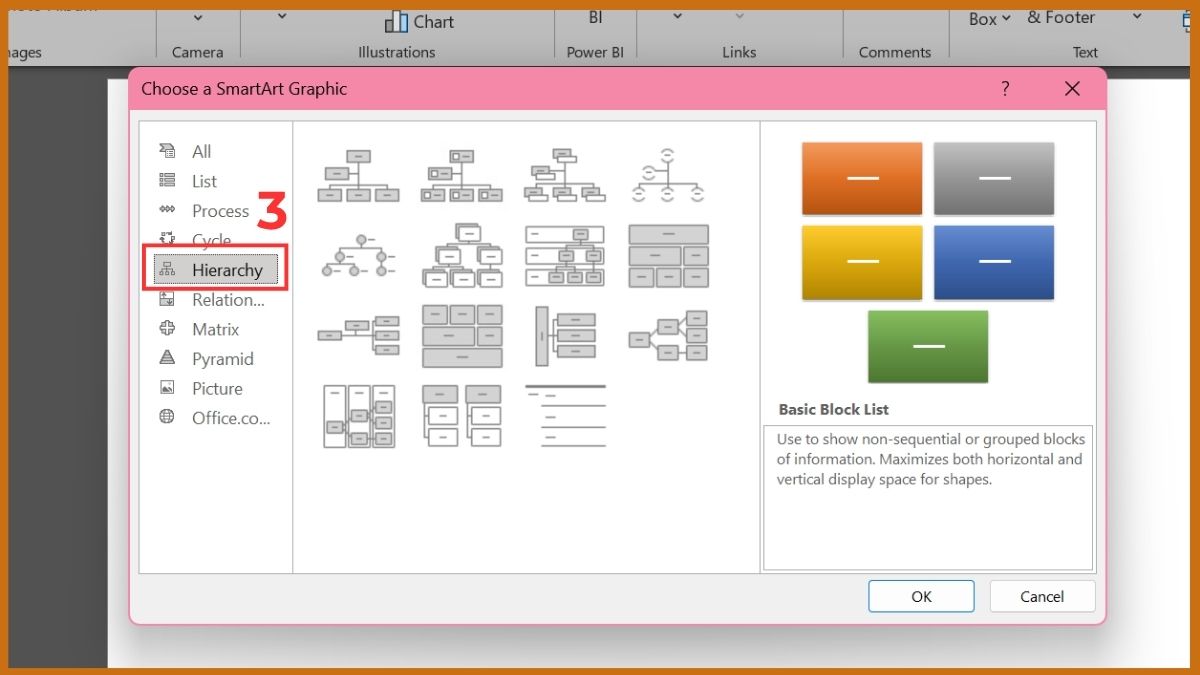
Task: Click the orange block in the preview
Action: click(x=861, y=178)
